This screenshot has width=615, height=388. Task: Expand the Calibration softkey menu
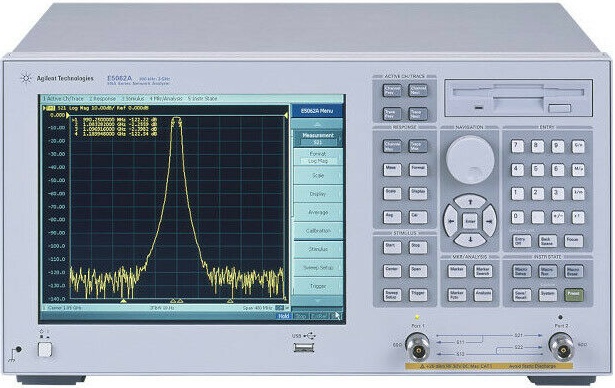coord(318,231)
